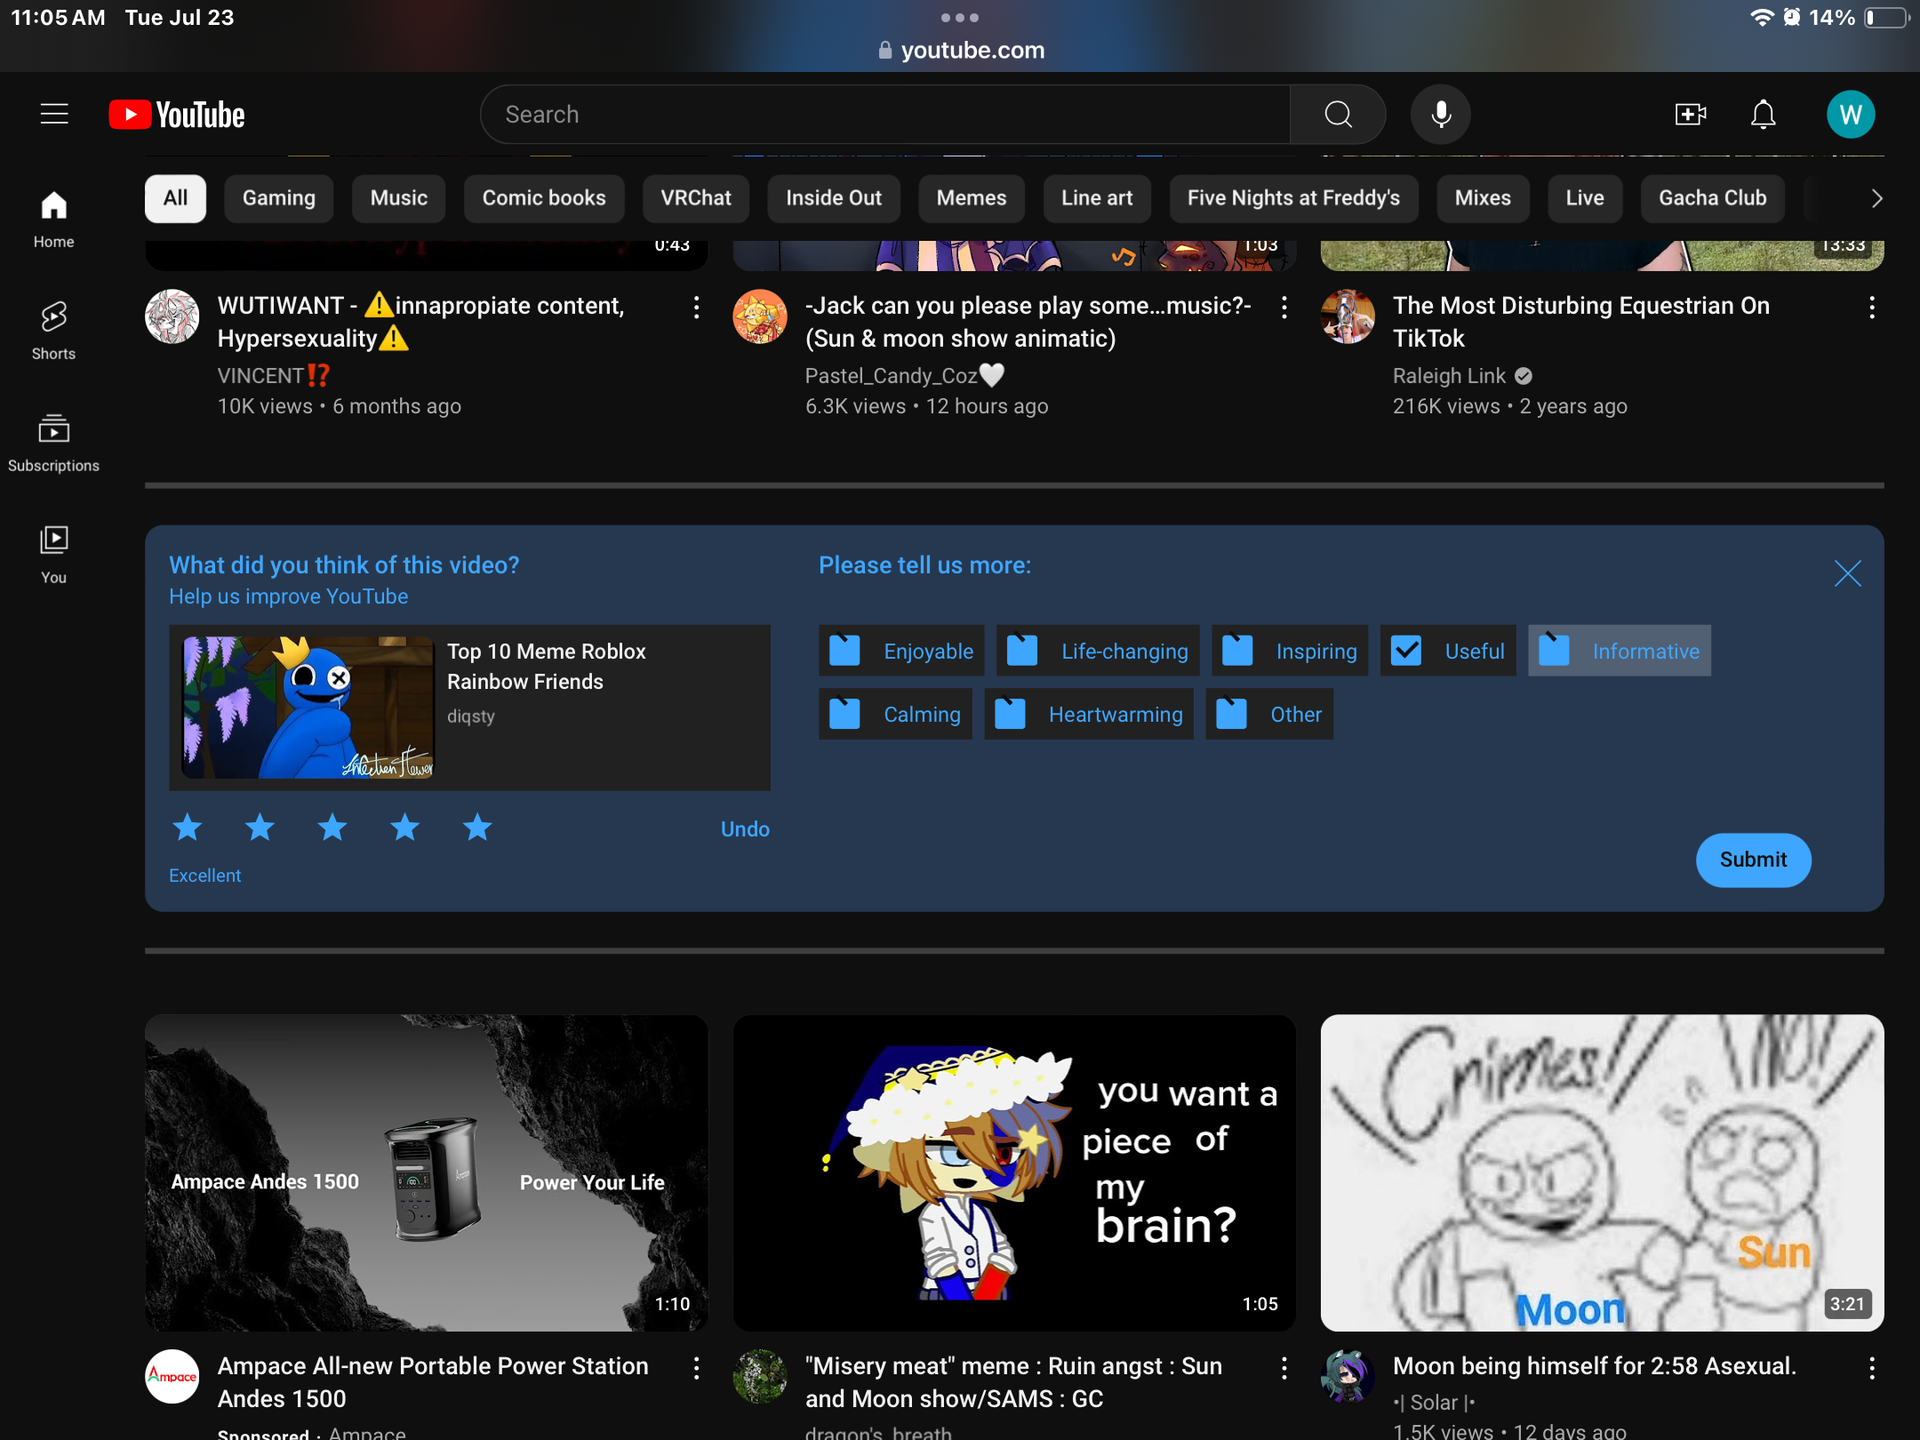
Task: Open dragon's breath channel avatar
Action: (x=760, y=1377)
